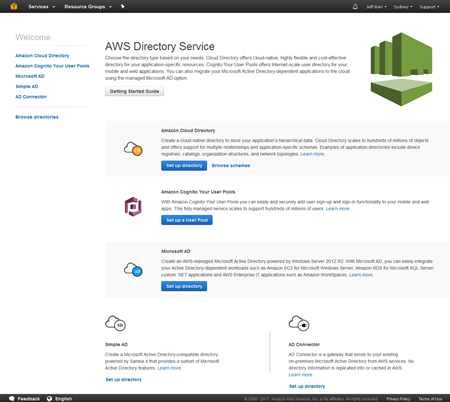
Task: Open Learn more under AD Connector
Action: click(x=300, y=375)
